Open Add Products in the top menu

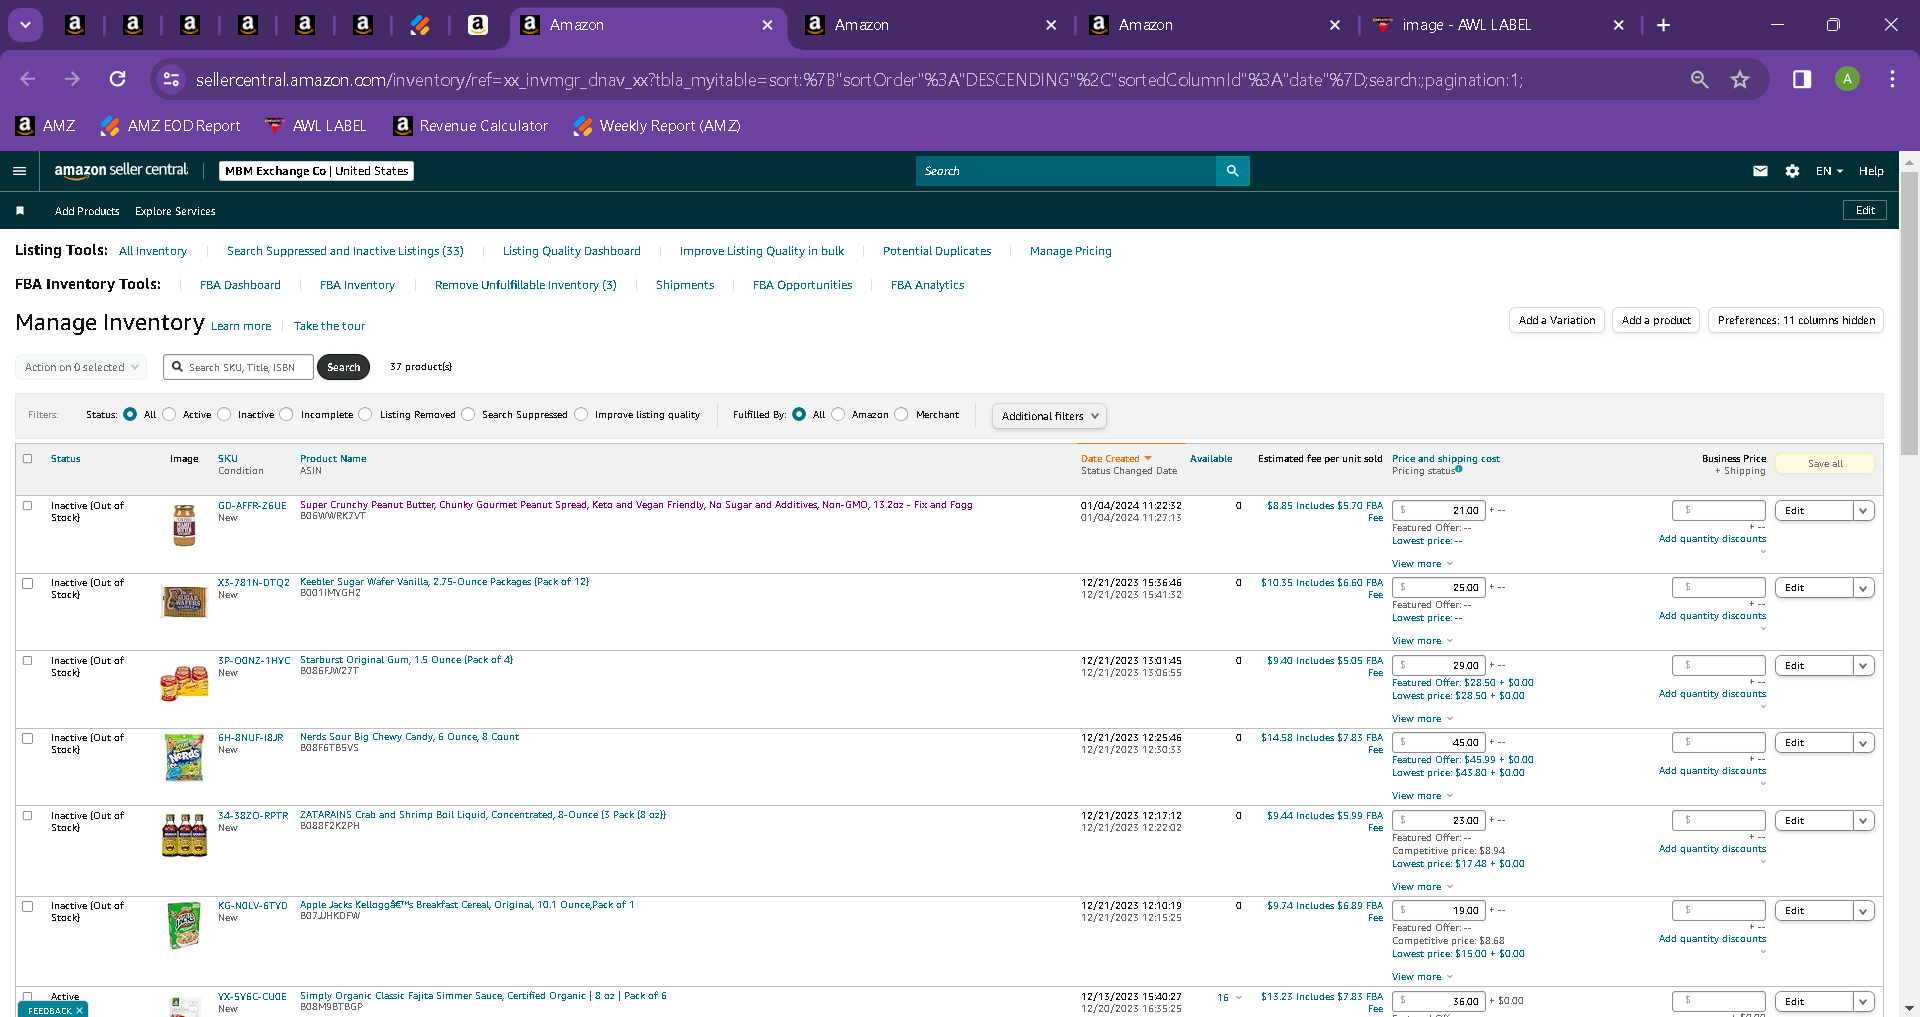pos(87,211)
